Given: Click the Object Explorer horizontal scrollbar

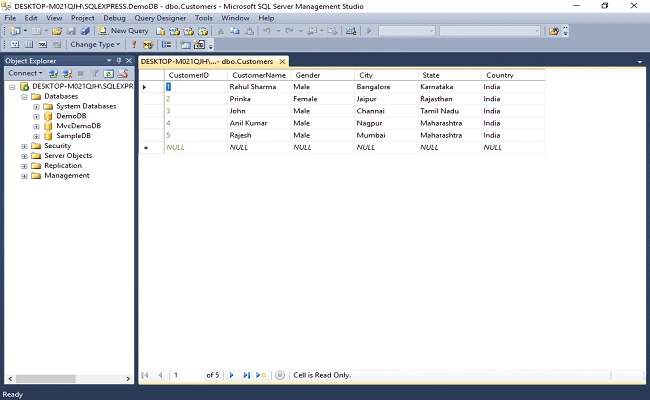Looking at the screenshot, I should click(x=69, y=378).
